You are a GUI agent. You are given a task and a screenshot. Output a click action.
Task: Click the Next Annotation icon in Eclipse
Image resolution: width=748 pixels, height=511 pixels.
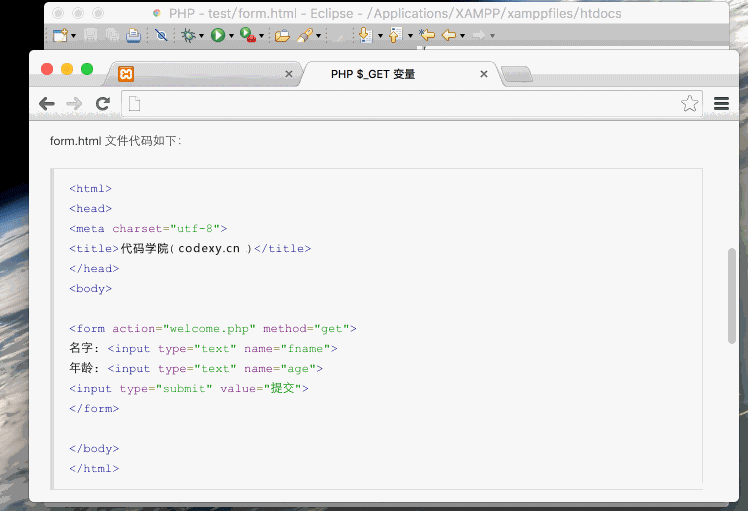tap(365, 35)
